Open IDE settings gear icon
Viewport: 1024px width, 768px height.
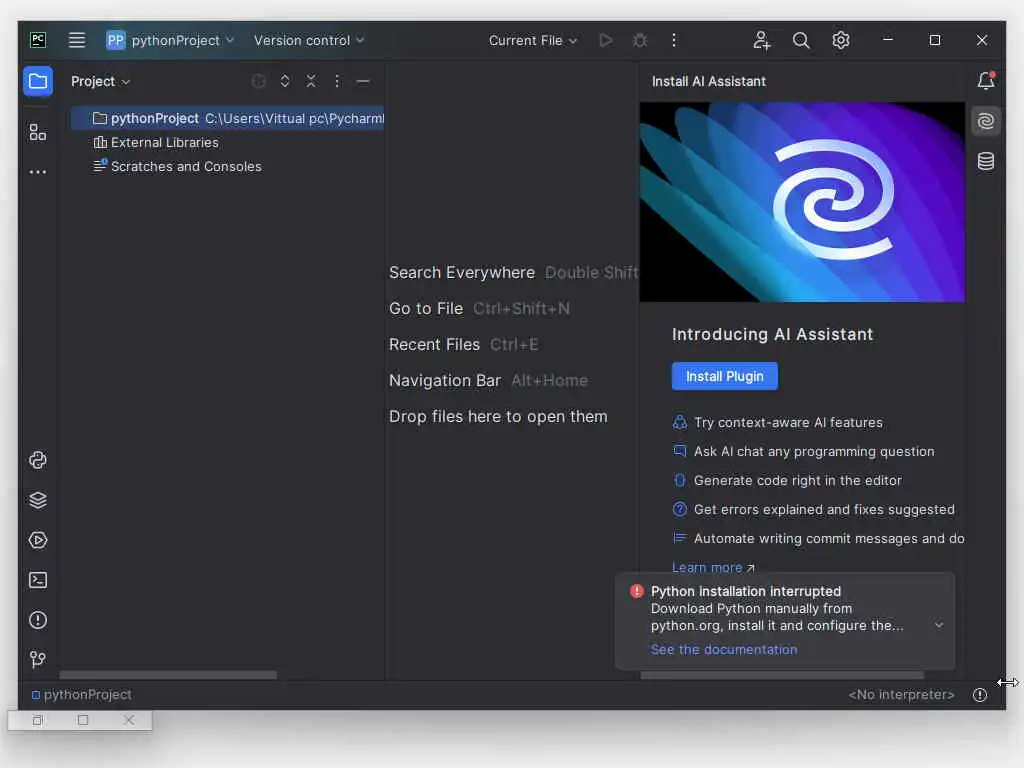coord(840,40)
